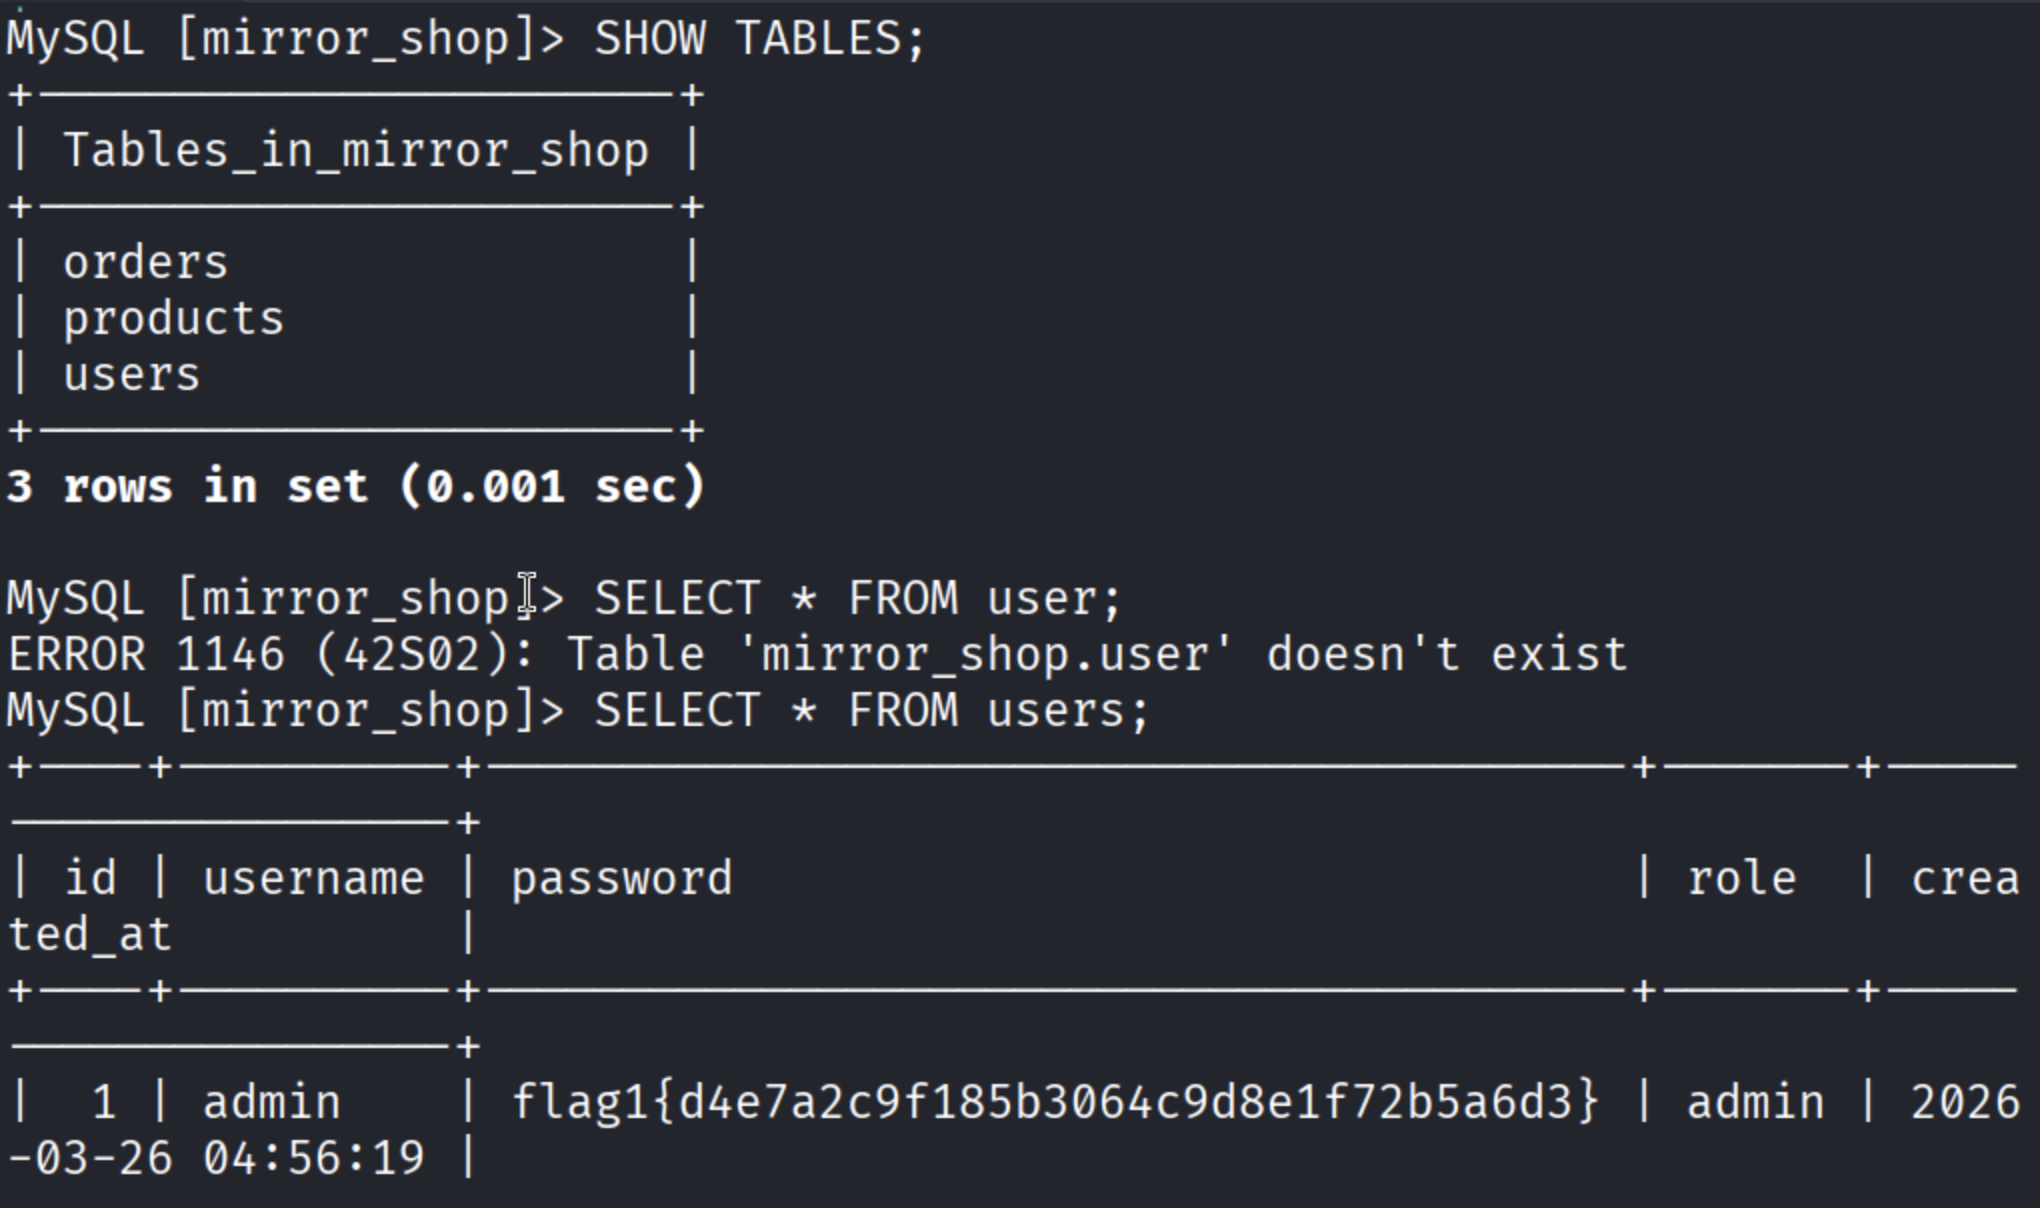Screen dimensions: 2040x1208
Task: Select the users table name in list
Action: click(x=132, y=376)
